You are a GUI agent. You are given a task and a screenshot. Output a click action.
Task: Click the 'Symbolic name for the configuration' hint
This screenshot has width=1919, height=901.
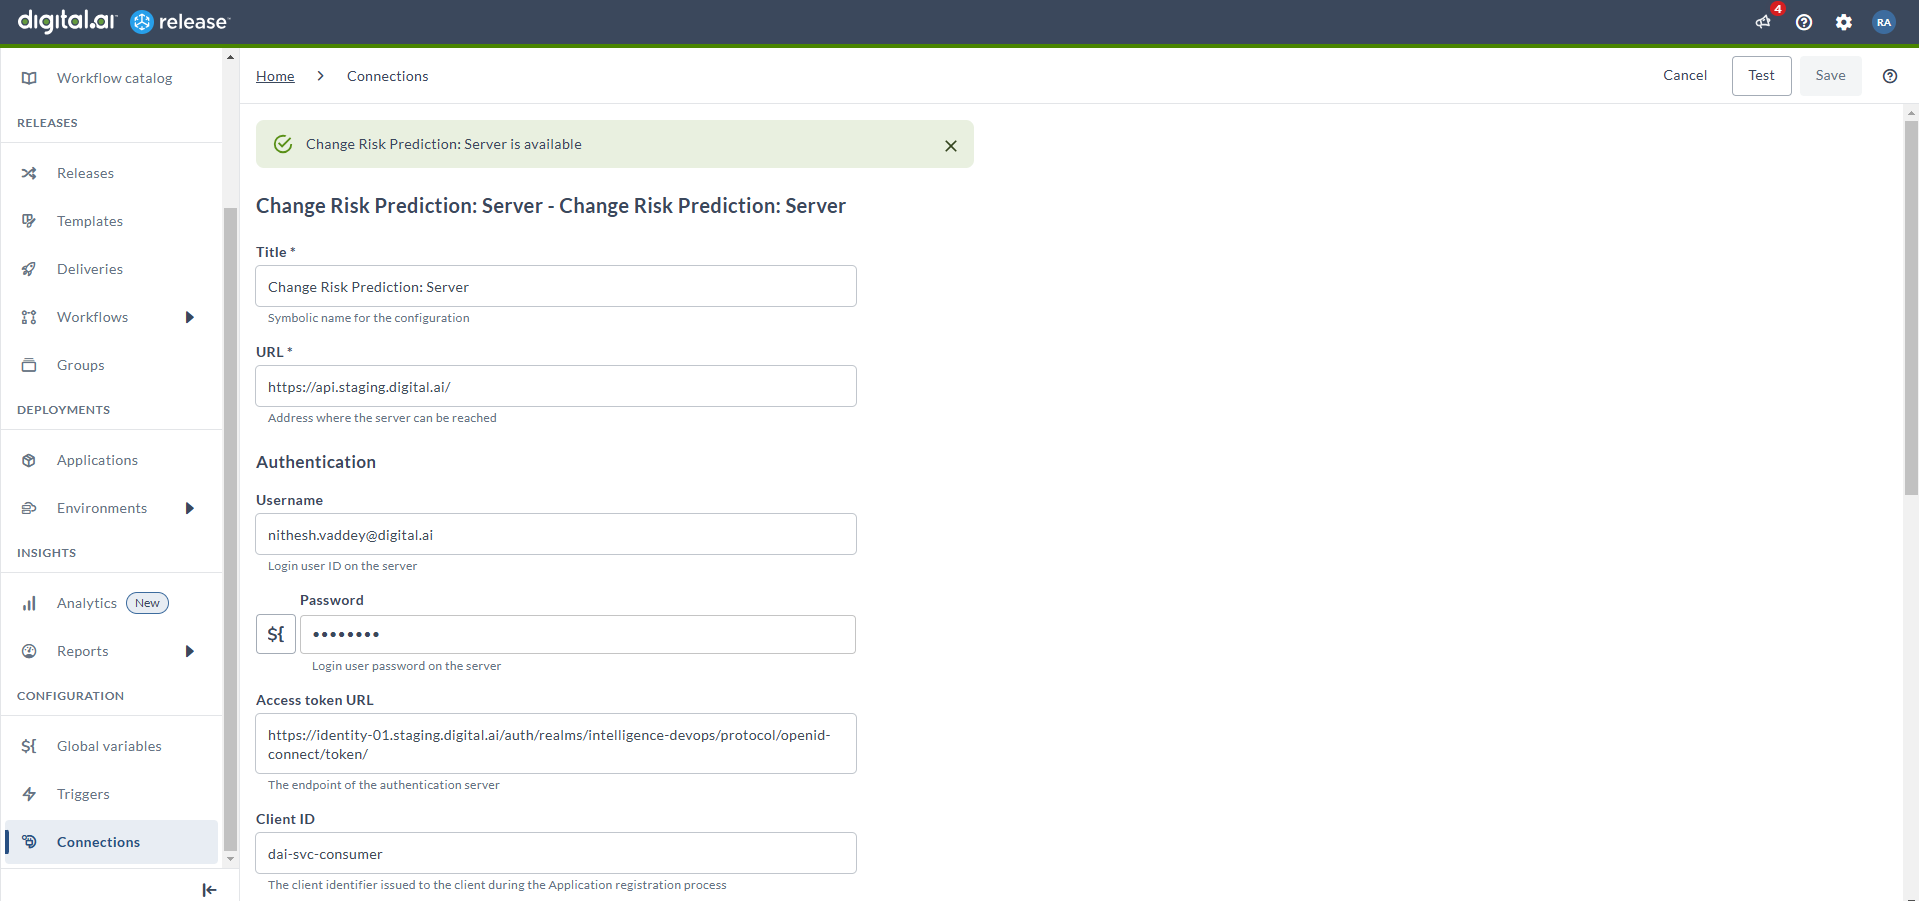[368, 318]
